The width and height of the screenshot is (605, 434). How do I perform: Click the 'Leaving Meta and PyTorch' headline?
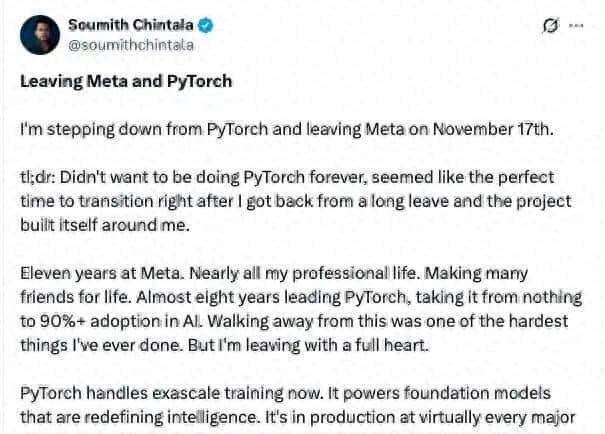pyautogui.click(x=125, y=81)
